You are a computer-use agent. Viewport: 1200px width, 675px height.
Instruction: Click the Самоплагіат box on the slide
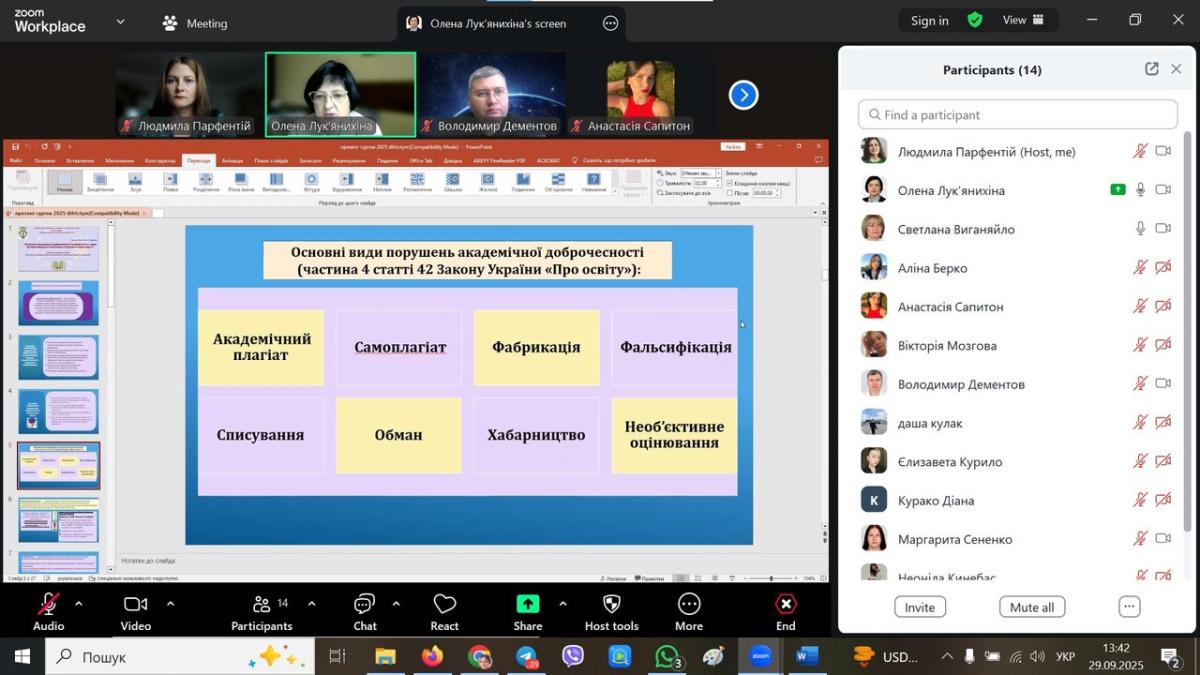tap(399, 348)
